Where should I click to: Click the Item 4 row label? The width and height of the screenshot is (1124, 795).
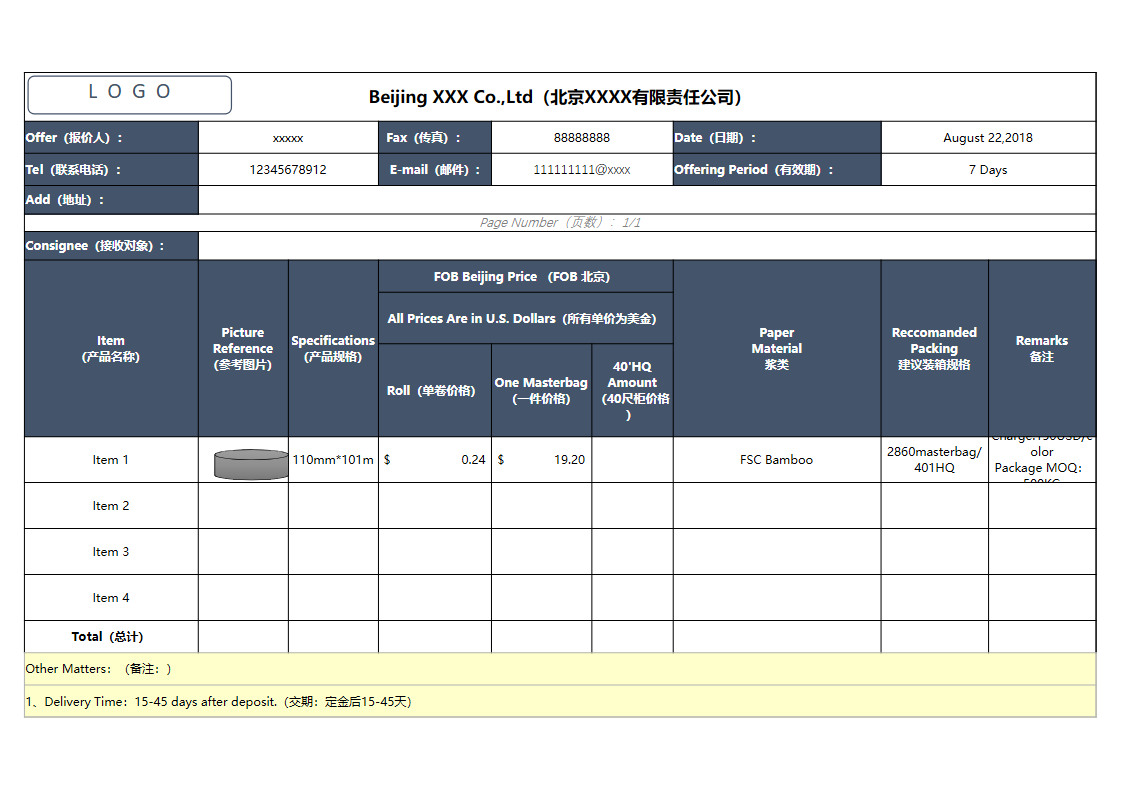coord(111,598)
